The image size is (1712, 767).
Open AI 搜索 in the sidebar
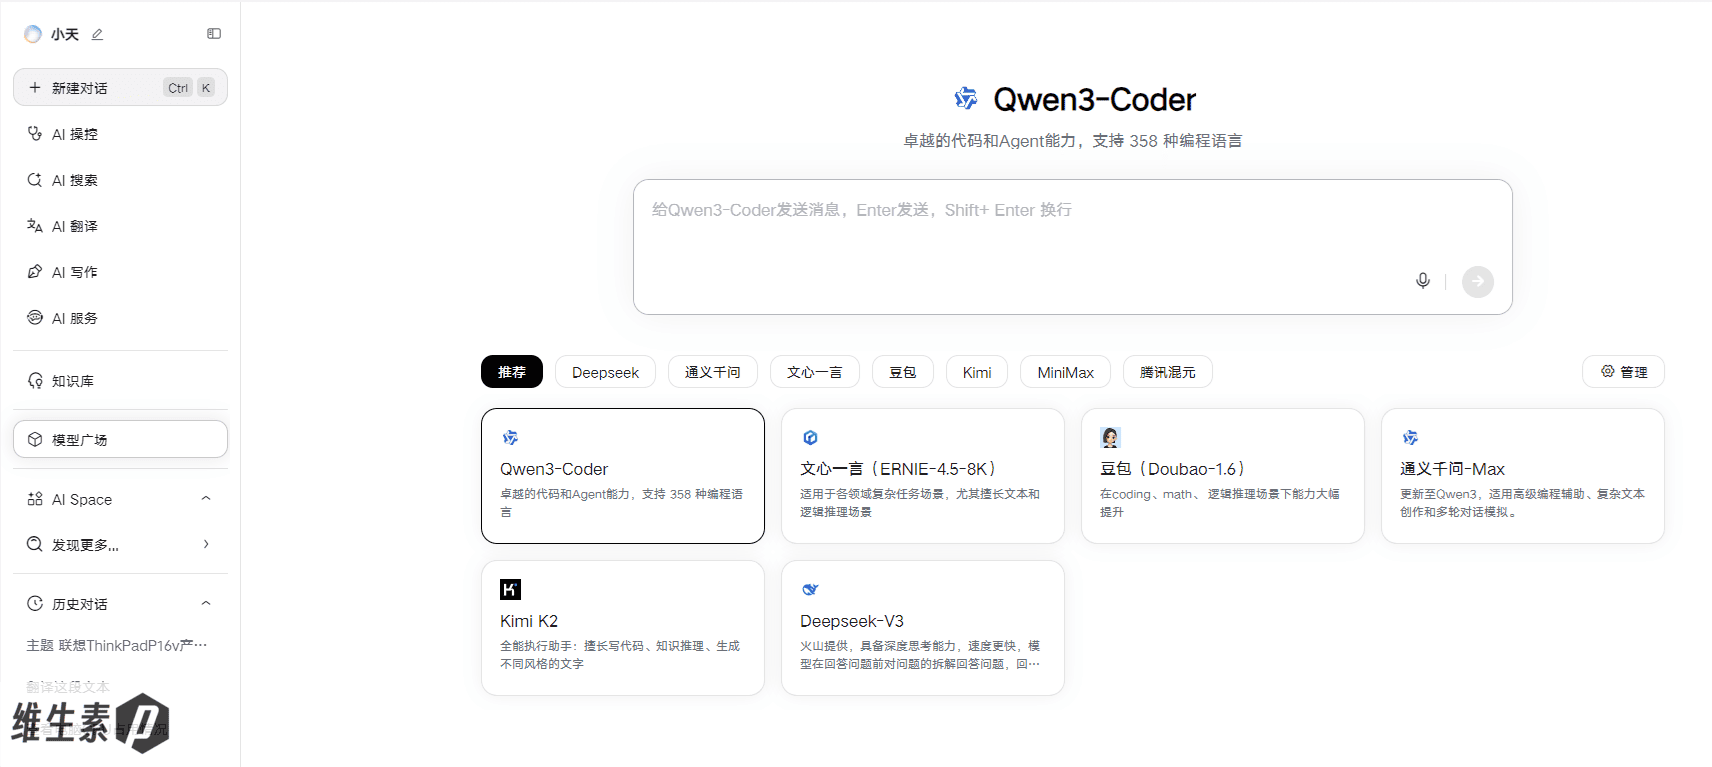coord(75,180)
